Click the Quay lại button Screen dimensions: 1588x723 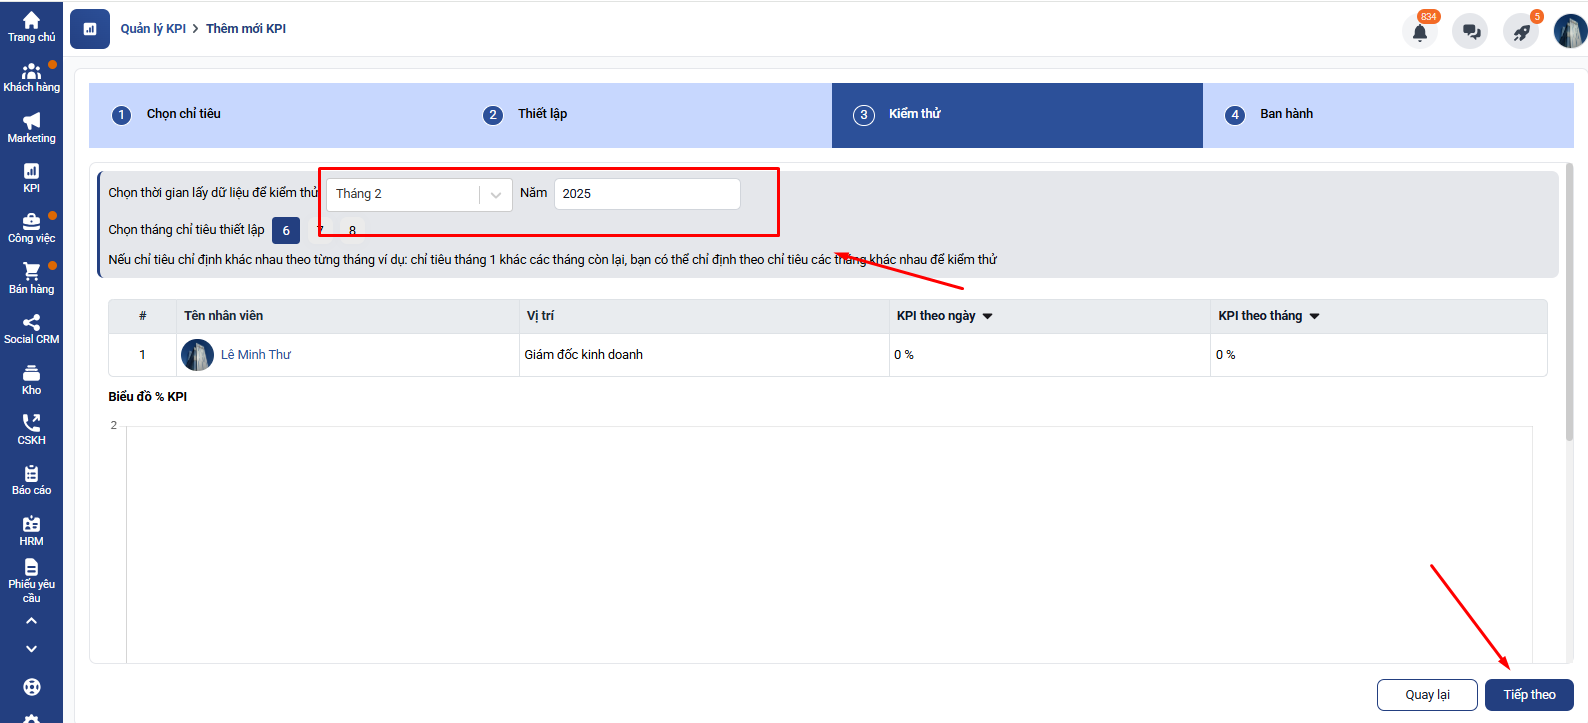[1426, 695]
